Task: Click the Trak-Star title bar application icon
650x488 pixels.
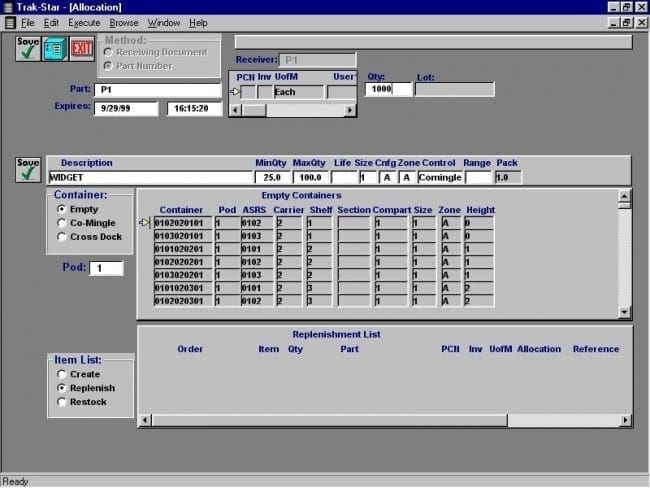Action: pyautogui.click(x=8, y=7)
